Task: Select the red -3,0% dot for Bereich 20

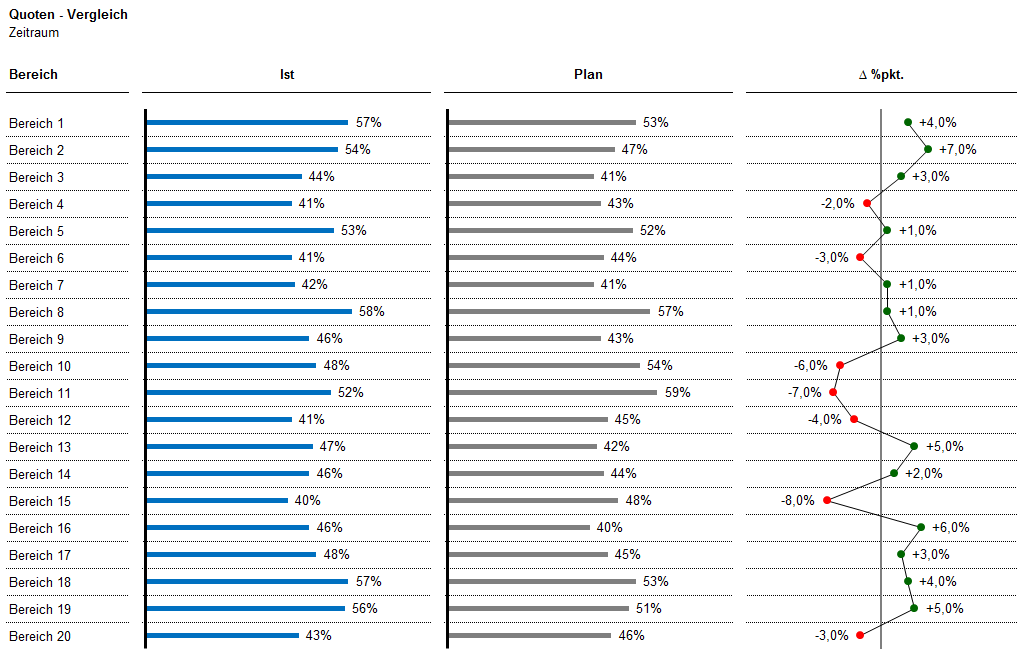Action: coord(860,635)
